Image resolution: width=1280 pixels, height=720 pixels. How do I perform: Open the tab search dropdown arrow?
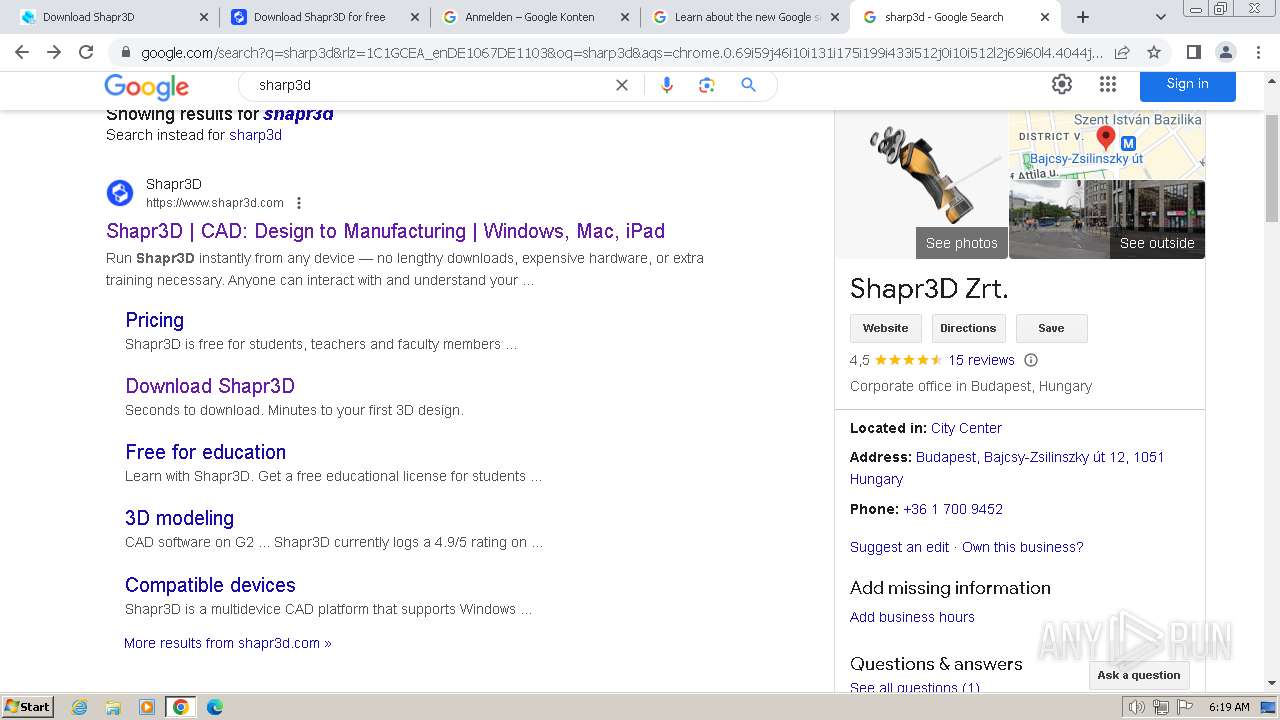tap(1160, 17)
